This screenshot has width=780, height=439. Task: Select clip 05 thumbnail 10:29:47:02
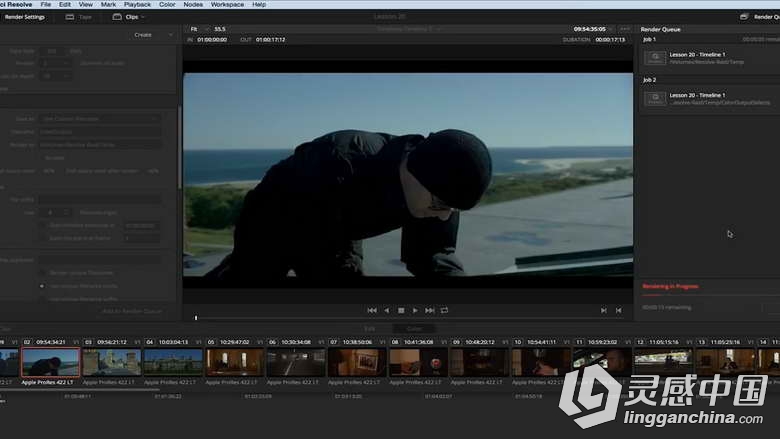click(235, 362)
